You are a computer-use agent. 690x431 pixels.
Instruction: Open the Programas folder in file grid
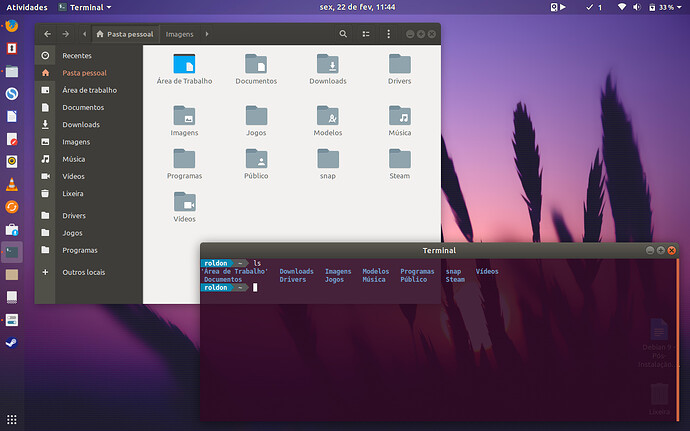point(184,158)
